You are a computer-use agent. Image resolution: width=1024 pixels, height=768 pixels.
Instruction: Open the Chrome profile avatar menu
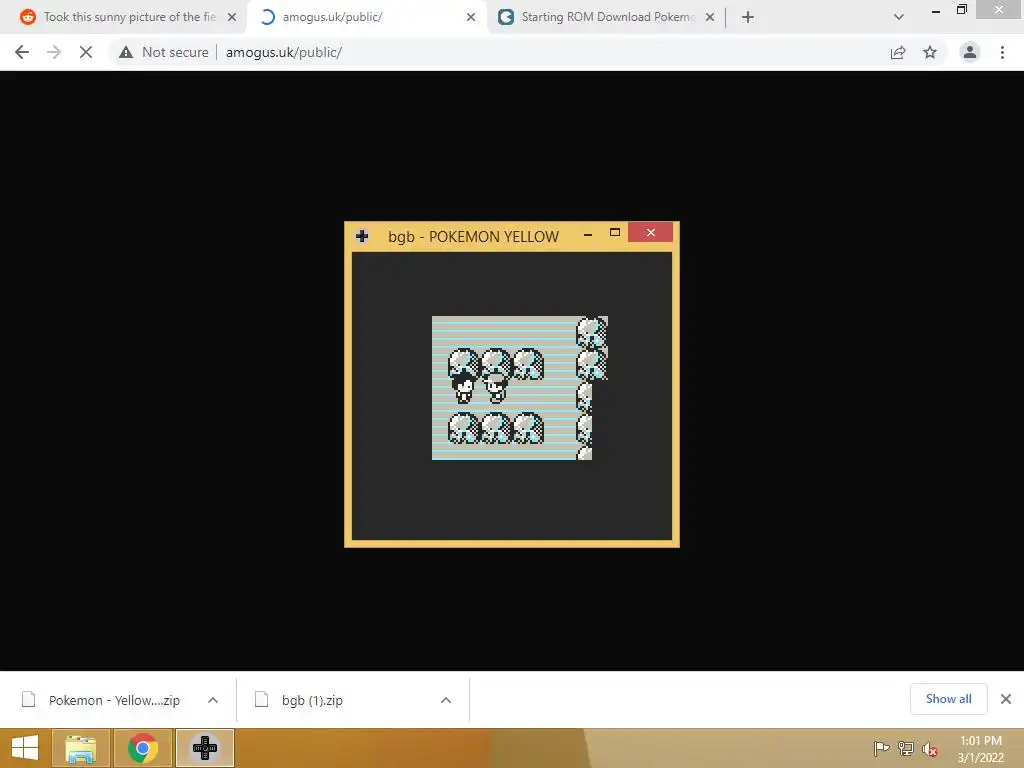970,52
